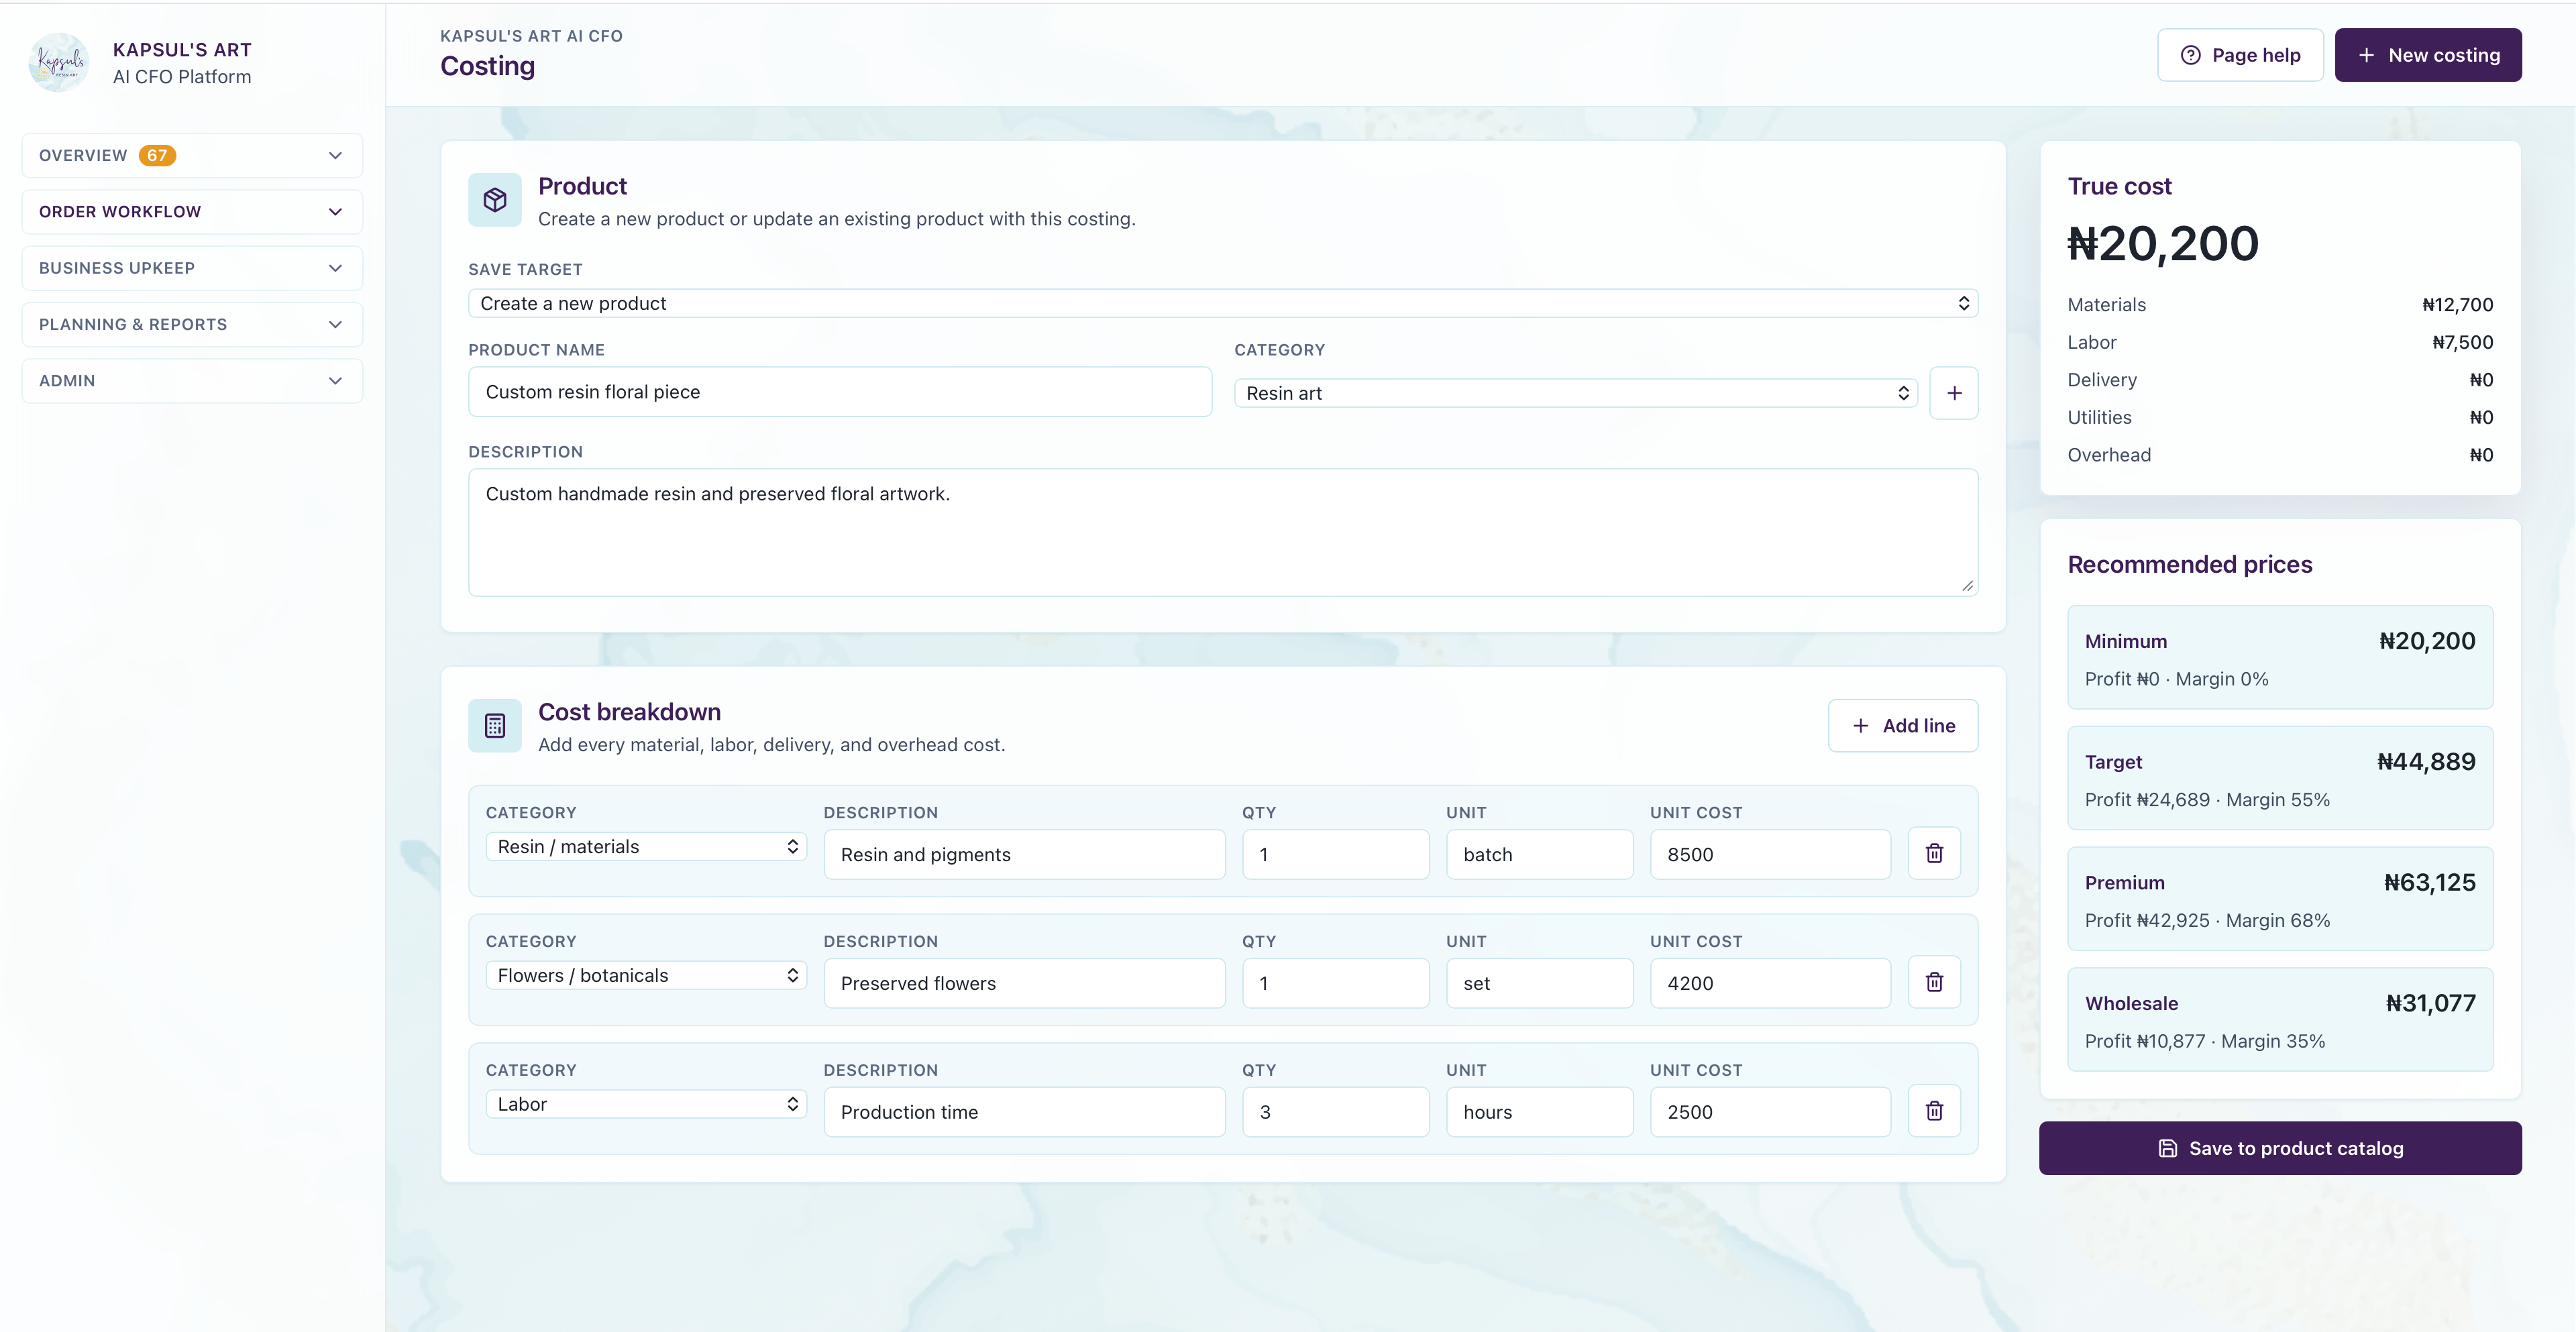Expand the Overview menu section

click(x=192, y=155)
